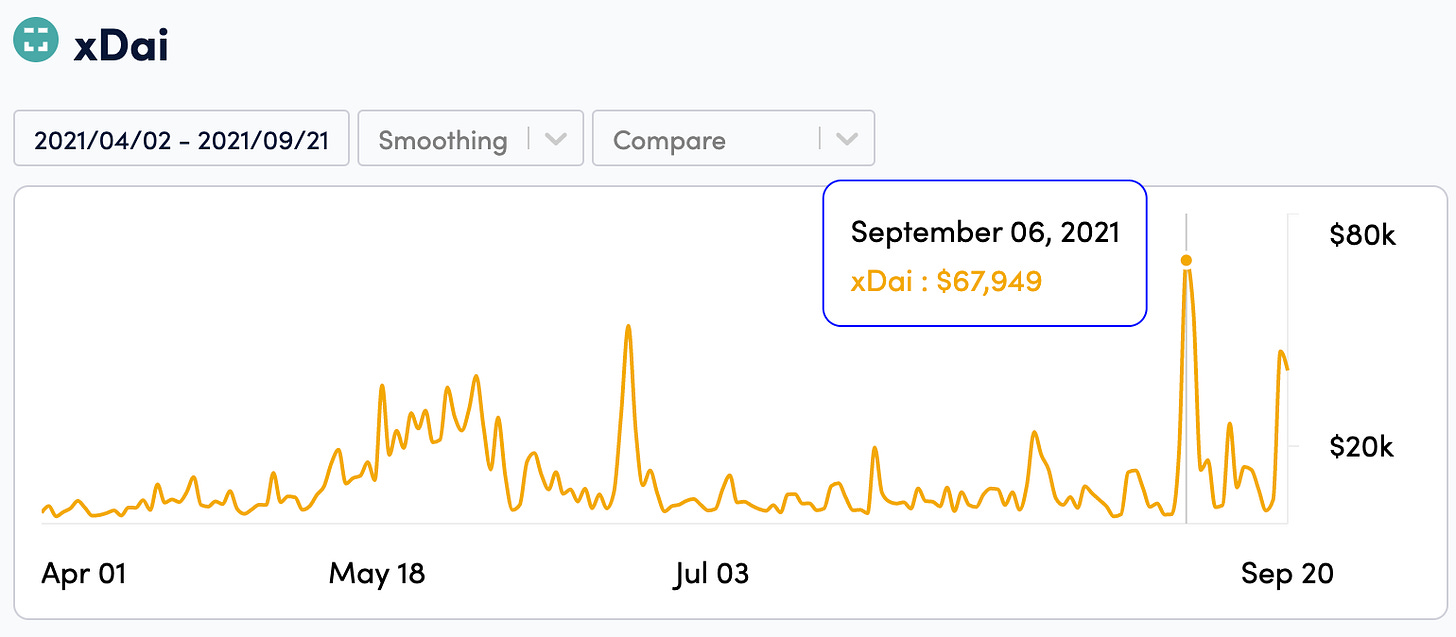Click the May 18 x-axis label
1456x637 pixels.
click(377, 573)
